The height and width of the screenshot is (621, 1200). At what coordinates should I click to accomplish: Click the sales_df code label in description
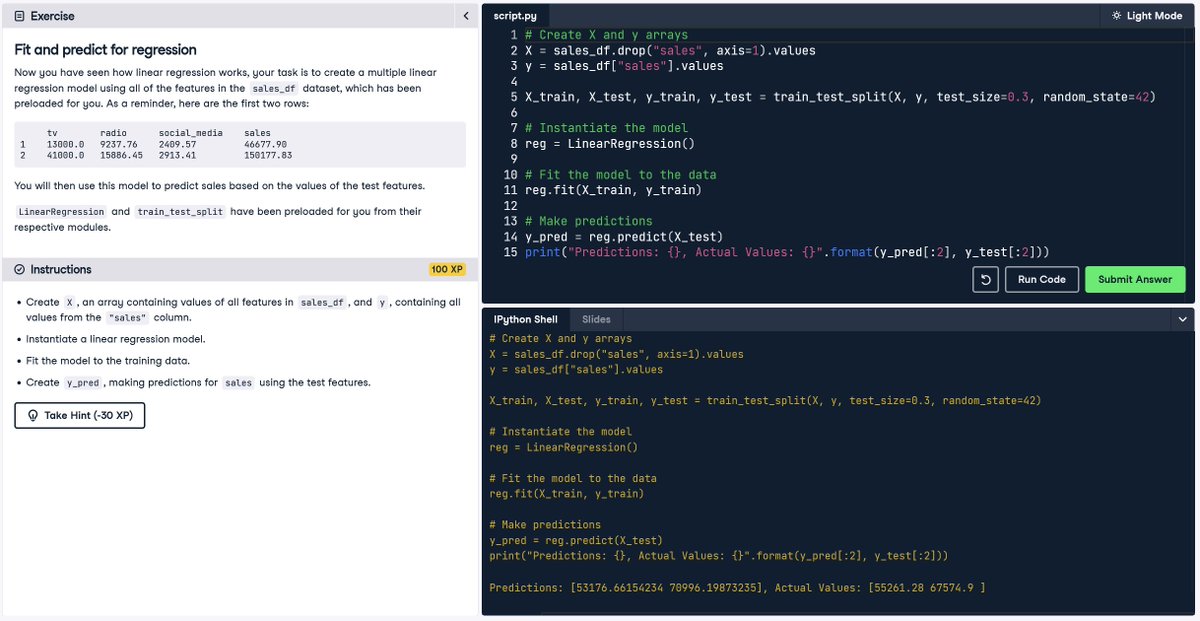coord(274,88)
